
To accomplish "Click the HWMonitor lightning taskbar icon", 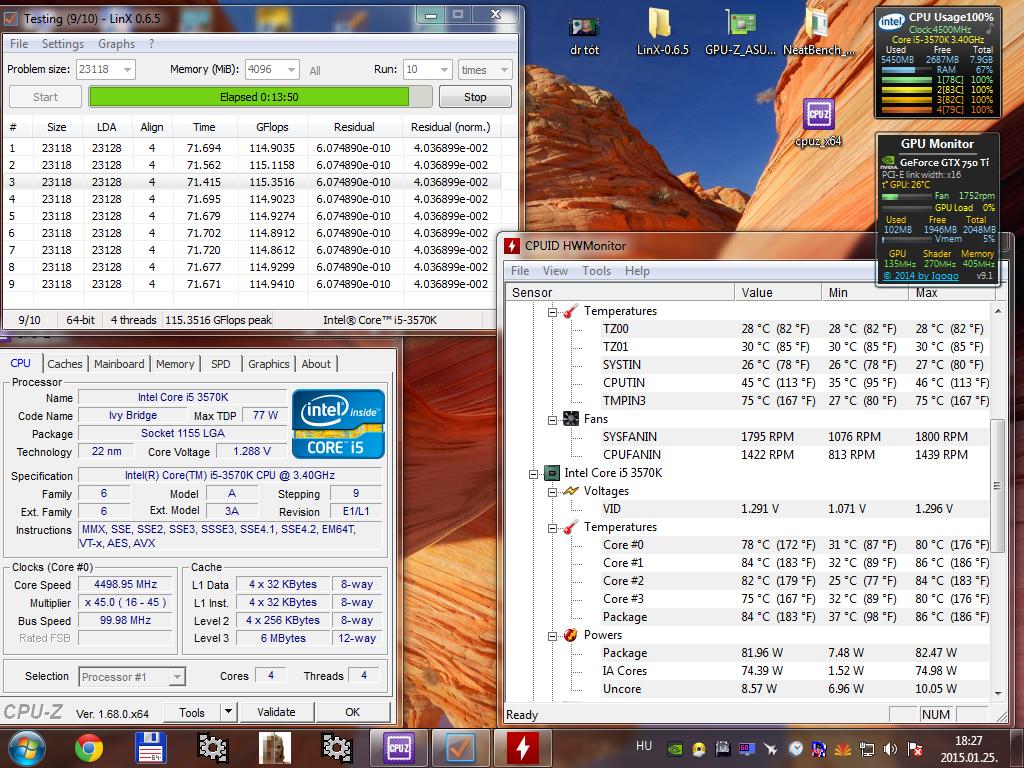I will (x=522, y=747).
